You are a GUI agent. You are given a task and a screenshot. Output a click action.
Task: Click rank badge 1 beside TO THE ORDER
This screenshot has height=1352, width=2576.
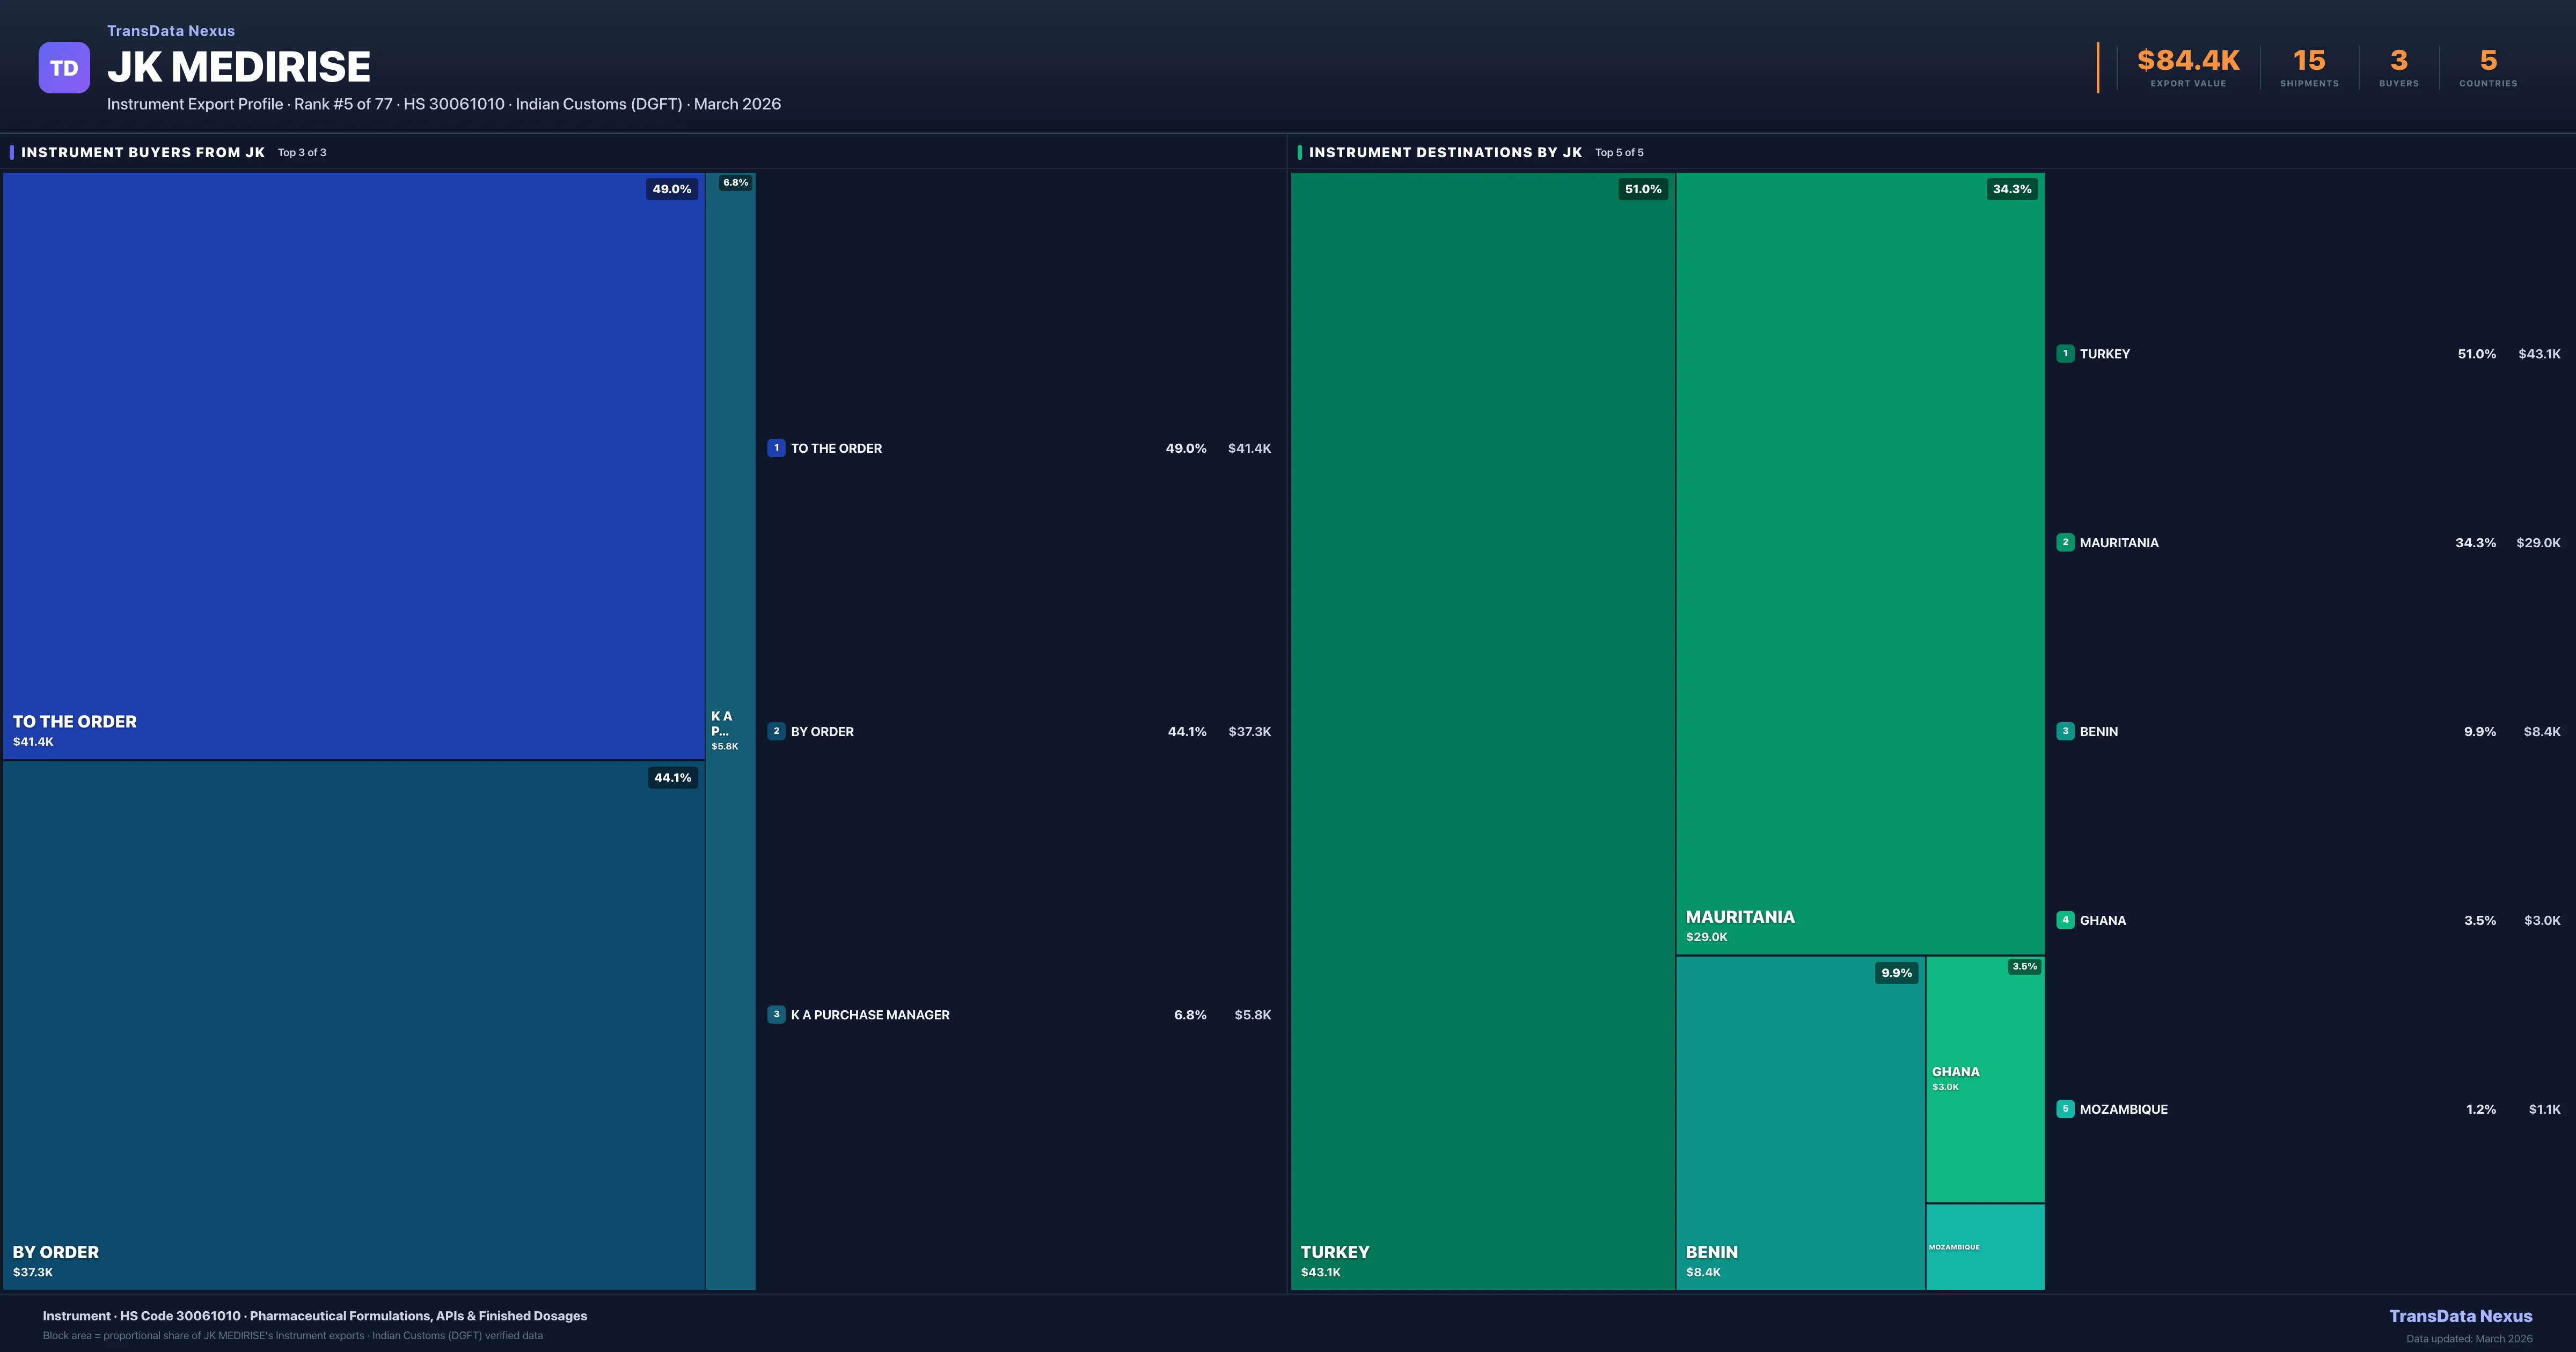click(777, 448)
